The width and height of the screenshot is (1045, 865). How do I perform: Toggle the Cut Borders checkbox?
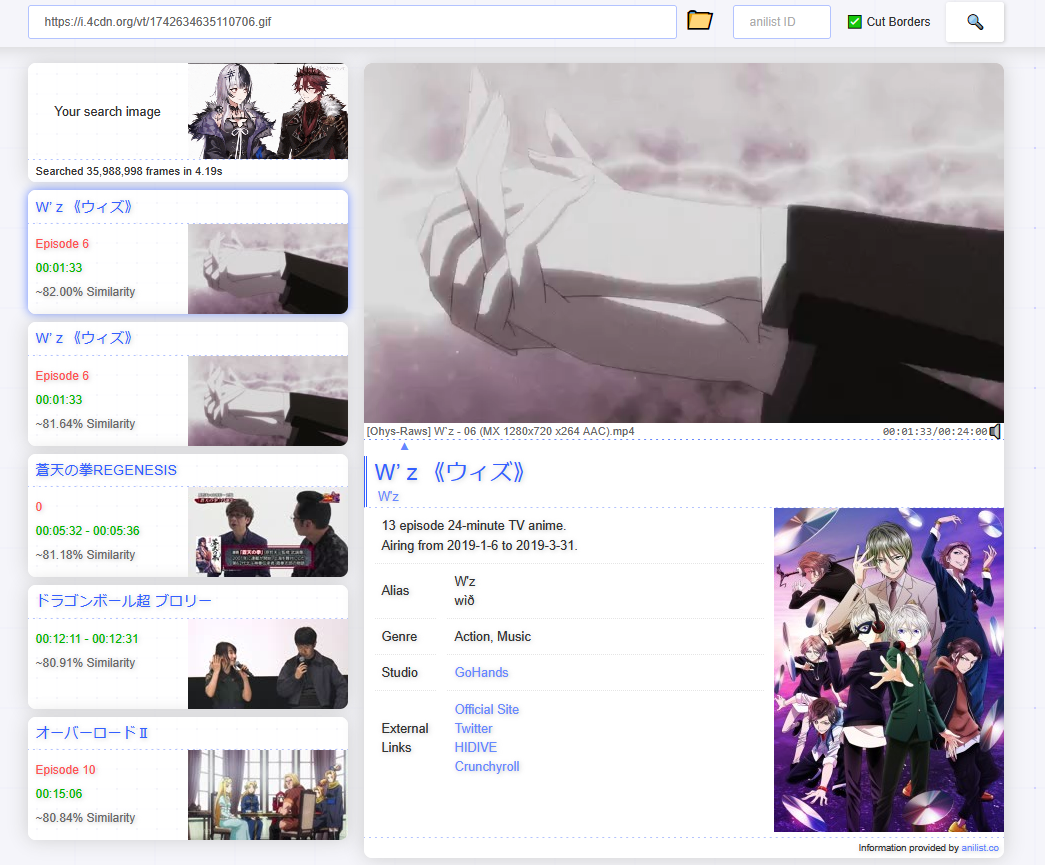(x=854, y=22)
